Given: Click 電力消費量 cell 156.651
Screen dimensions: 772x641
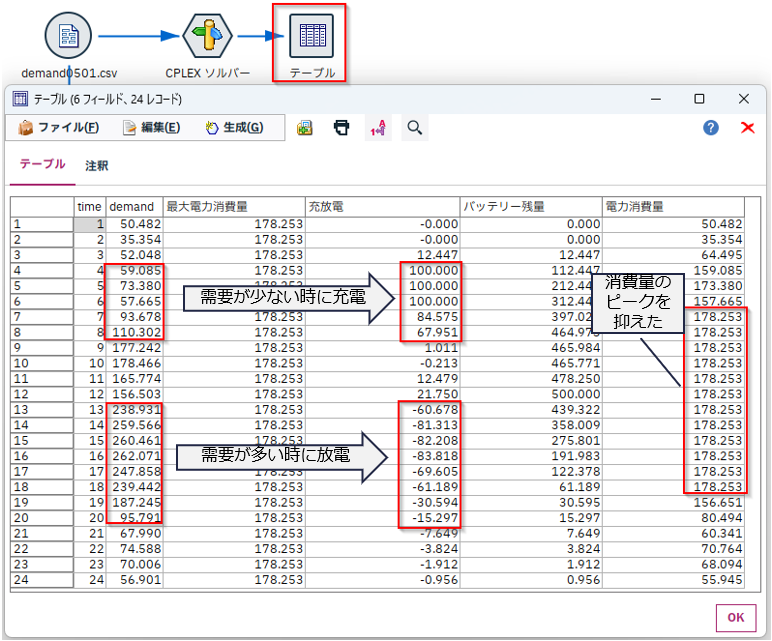Looking at the screenshot, I should pyautogui.click(x=673, y=503).
